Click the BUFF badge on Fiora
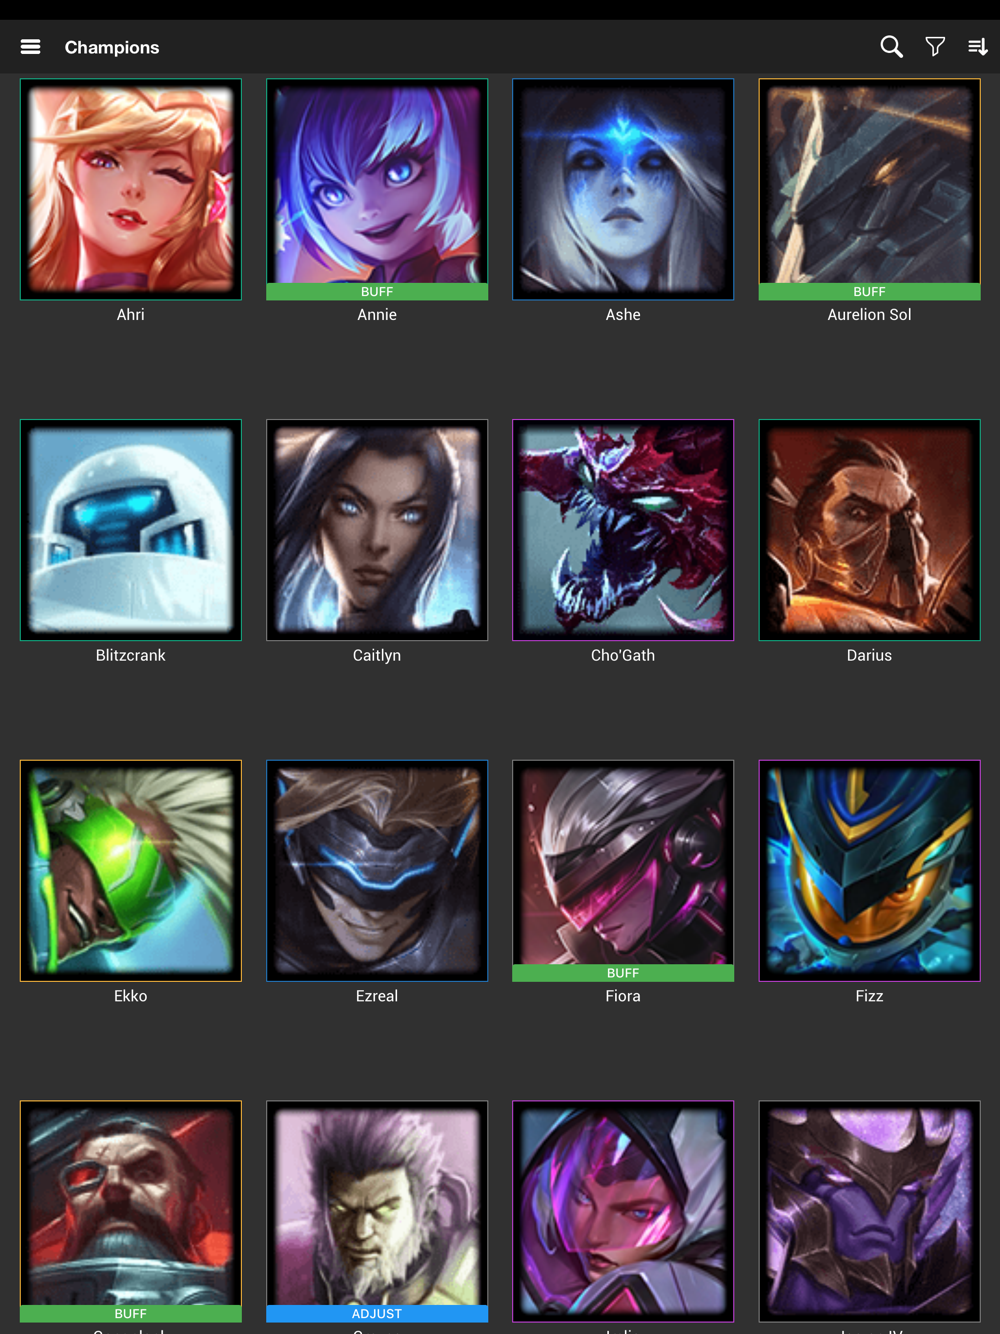Image resolution: width=1000 pixels, height=1334 pixels. (x=623, y=973)
